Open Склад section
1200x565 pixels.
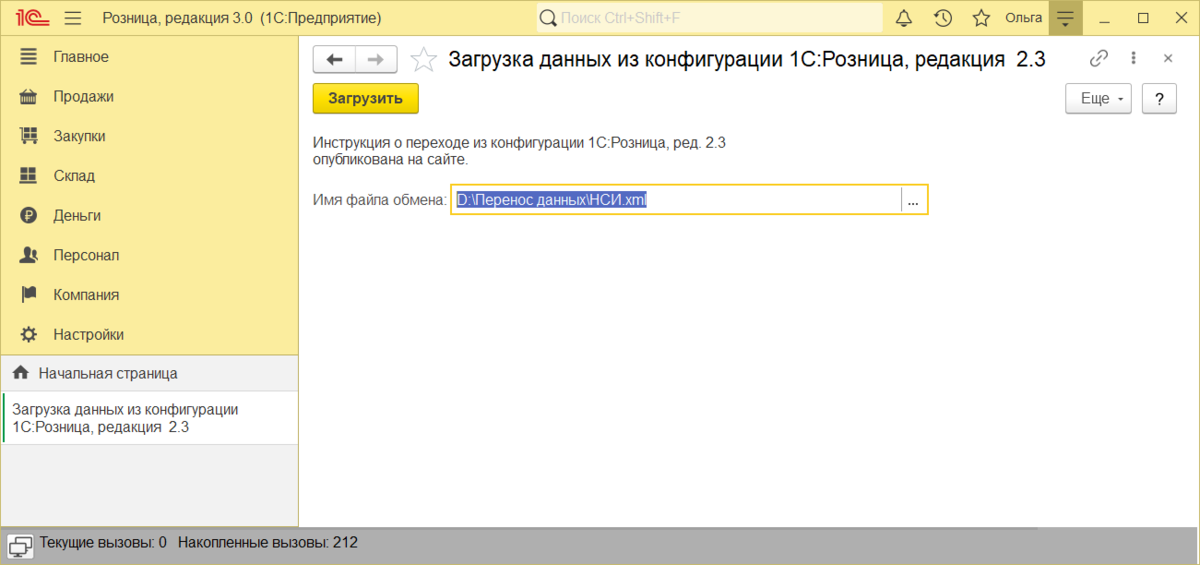coord(149,176)
